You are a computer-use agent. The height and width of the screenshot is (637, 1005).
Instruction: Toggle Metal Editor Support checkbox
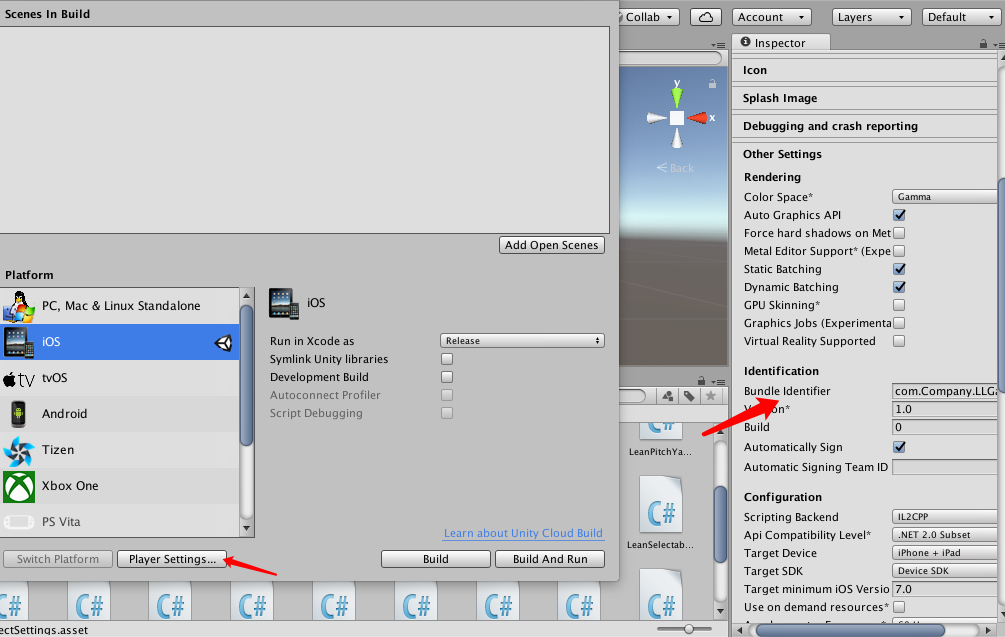click(899, 251)
